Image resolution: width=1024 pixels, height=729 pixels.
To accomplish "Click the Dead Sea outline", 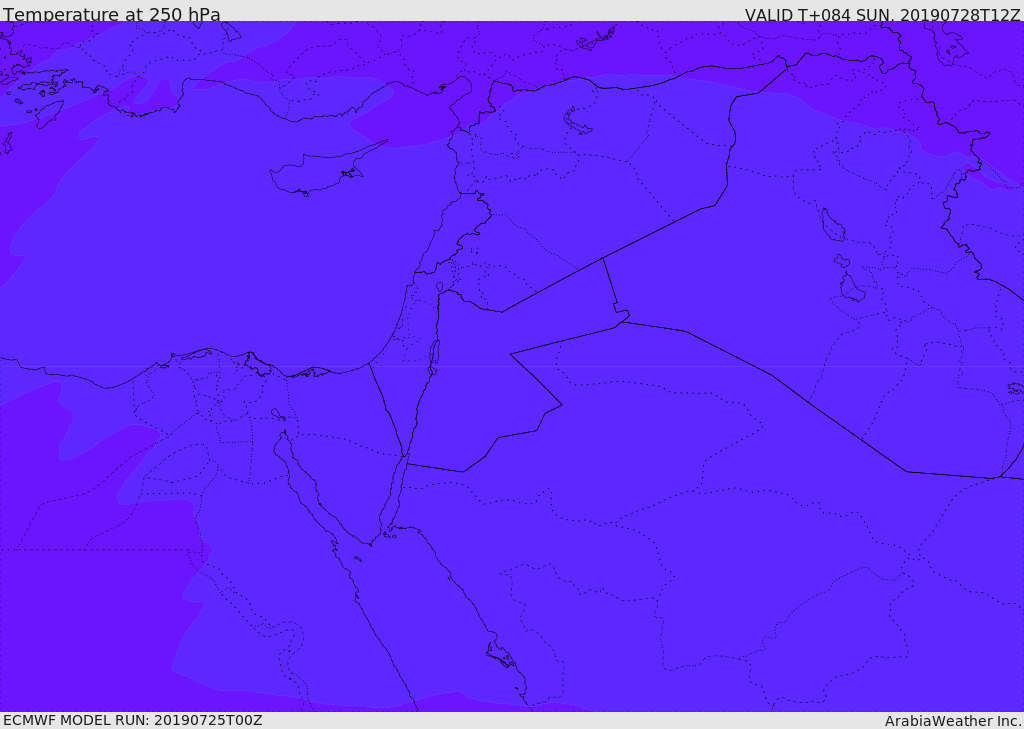I will pos(434,354).
